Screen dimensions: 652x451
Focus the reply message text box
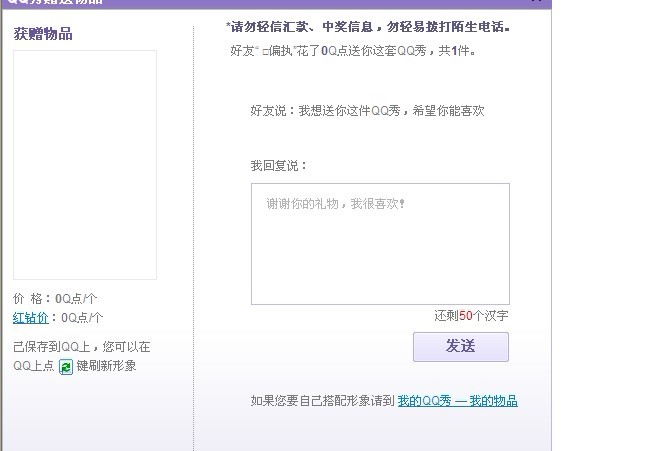(x=380, y=244)
